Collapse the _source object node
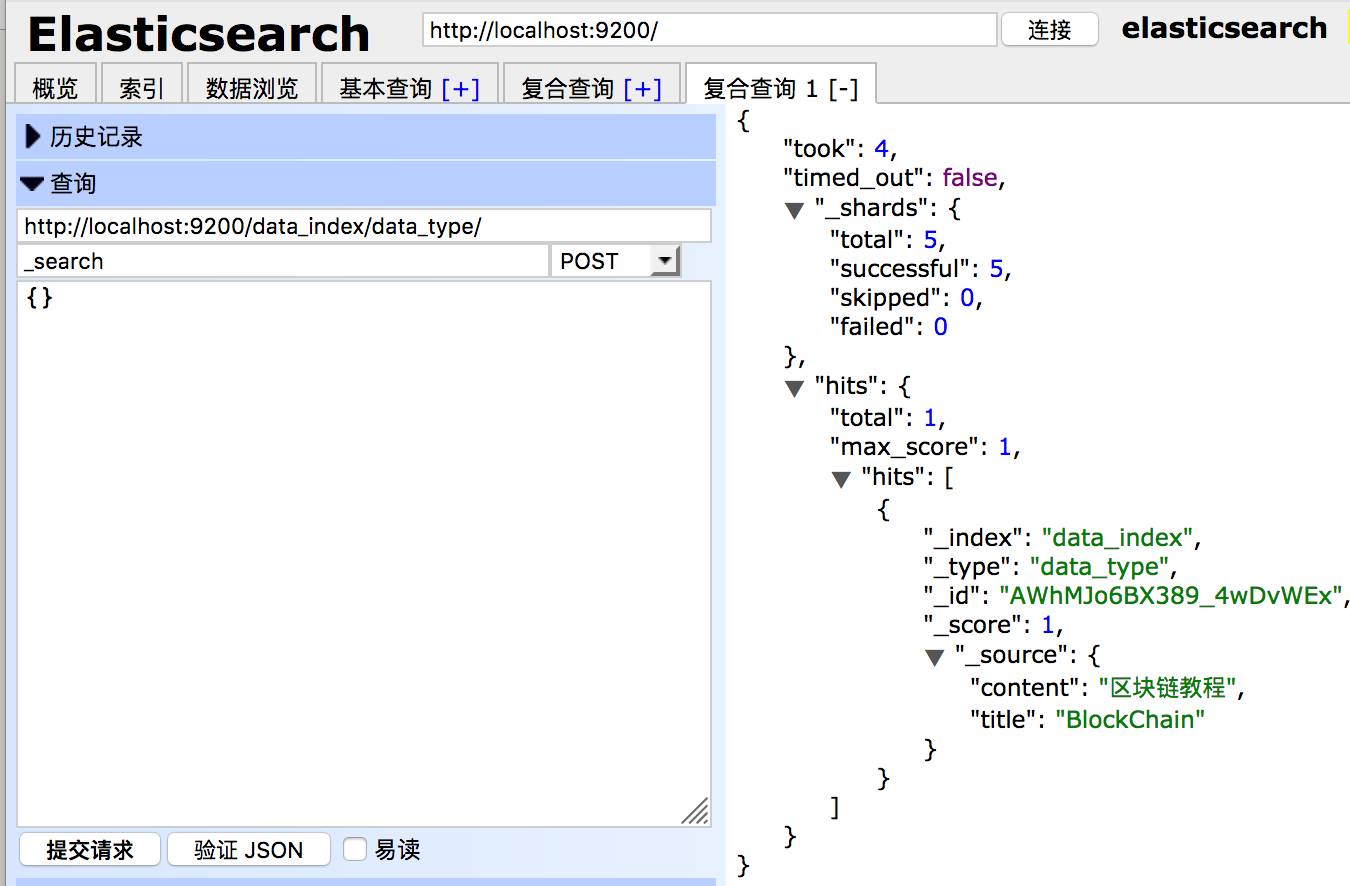This screenshot has height=886, width=1350. click(x=934, y=657)
